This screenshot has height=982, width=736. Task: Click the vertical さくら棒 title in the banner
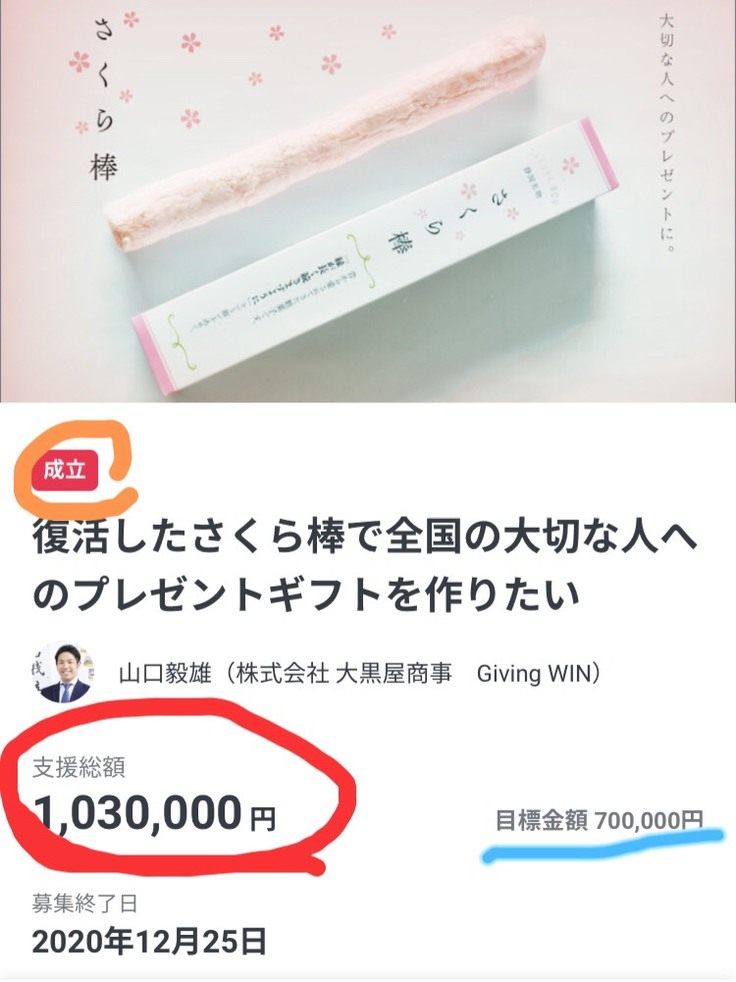(x=104, y=99)
